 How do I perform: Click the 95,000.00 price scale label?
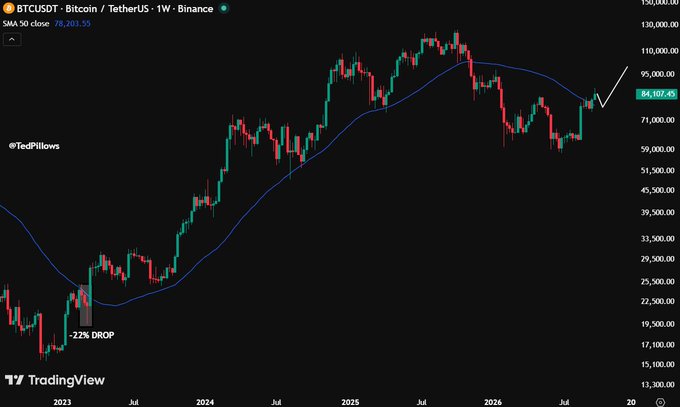[659, 74]
